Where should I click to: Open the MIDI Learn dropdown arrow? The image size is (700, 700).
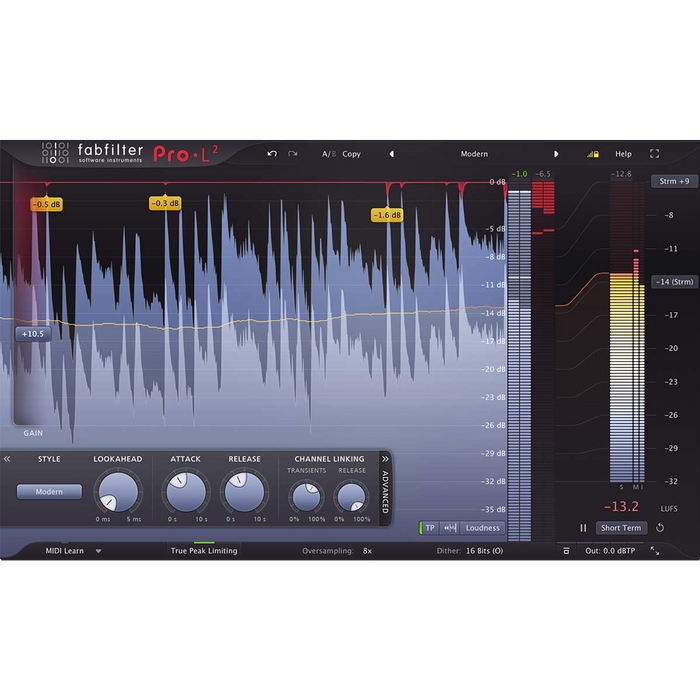[98, 551]
